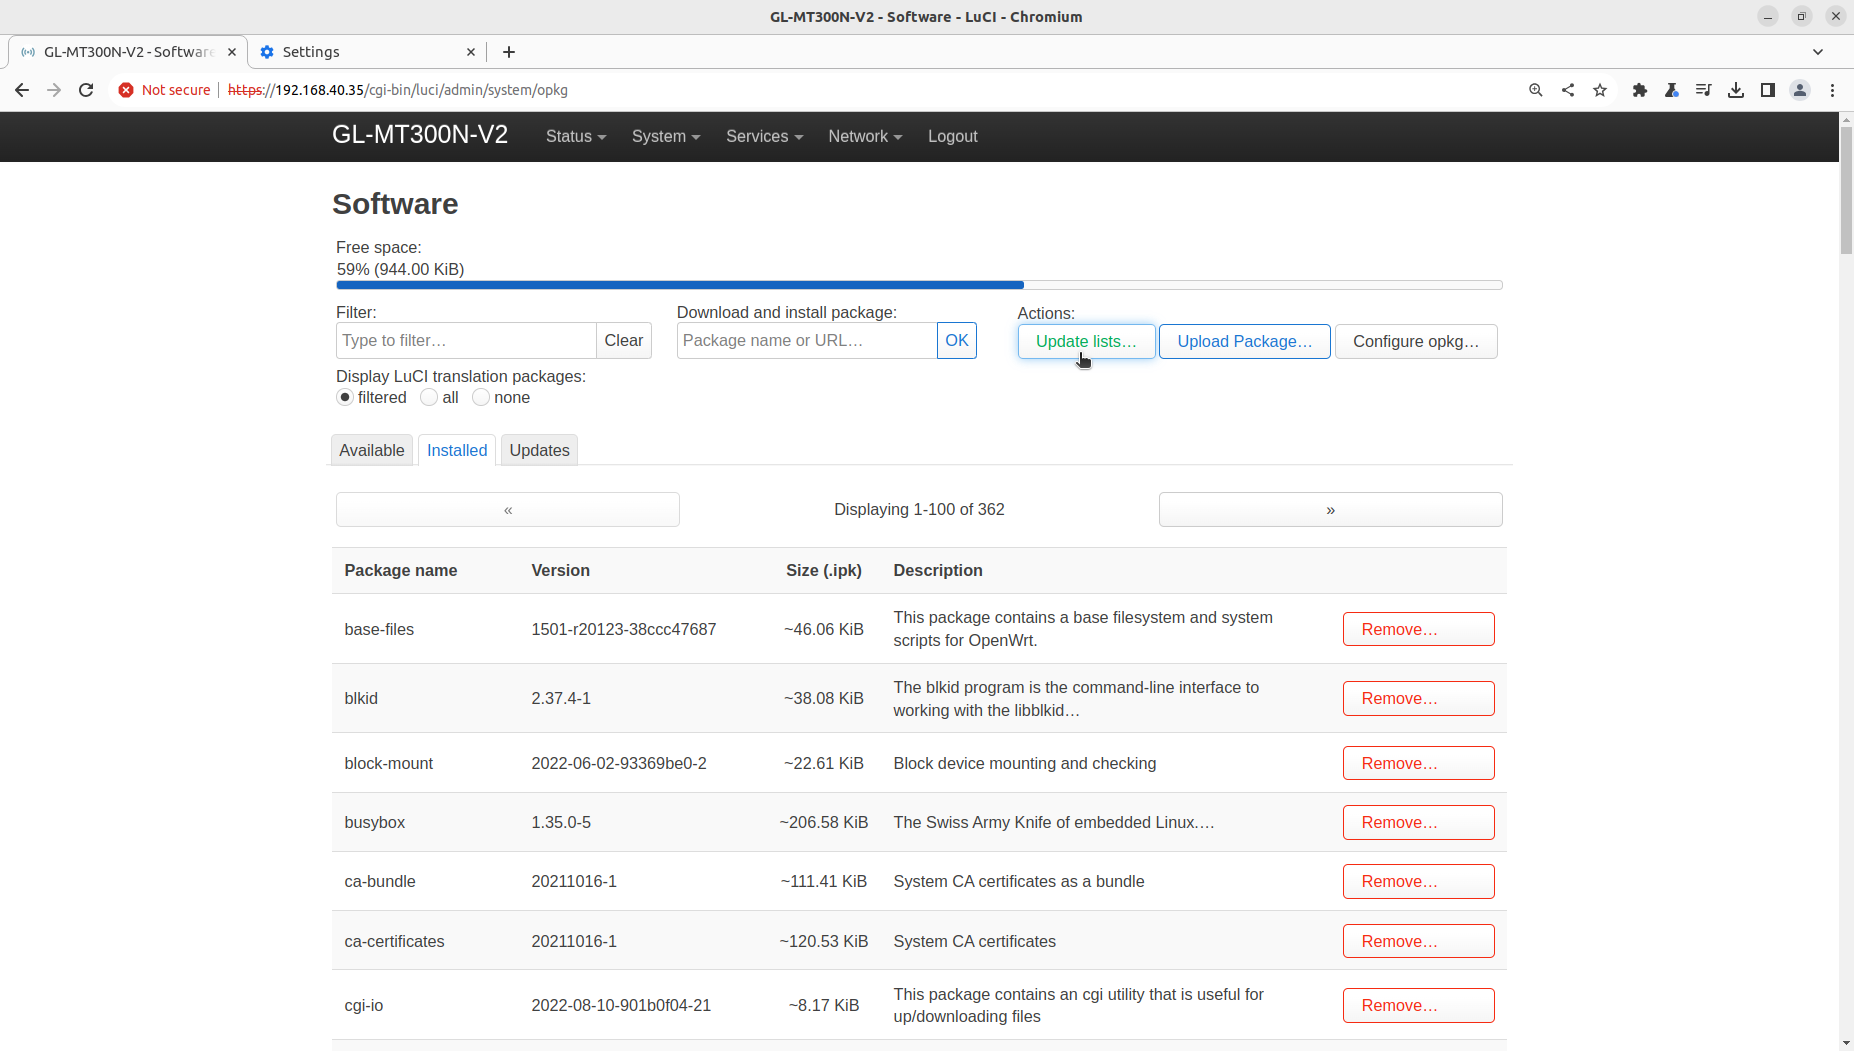This screenshot has height=1051, width=1854.
Task: Click the browser address bar URL
Action: [398, 90]
